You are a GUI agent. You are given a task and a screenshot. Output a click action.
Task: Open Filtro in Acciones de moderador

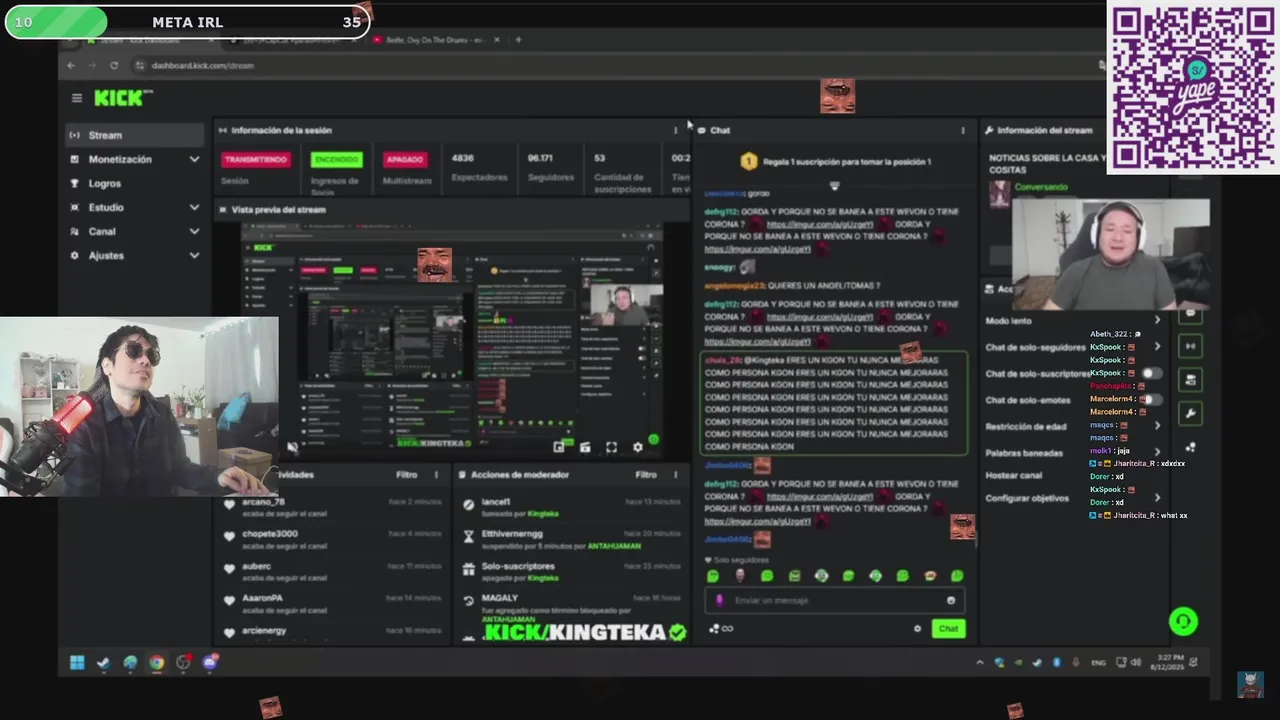(646, 475)
